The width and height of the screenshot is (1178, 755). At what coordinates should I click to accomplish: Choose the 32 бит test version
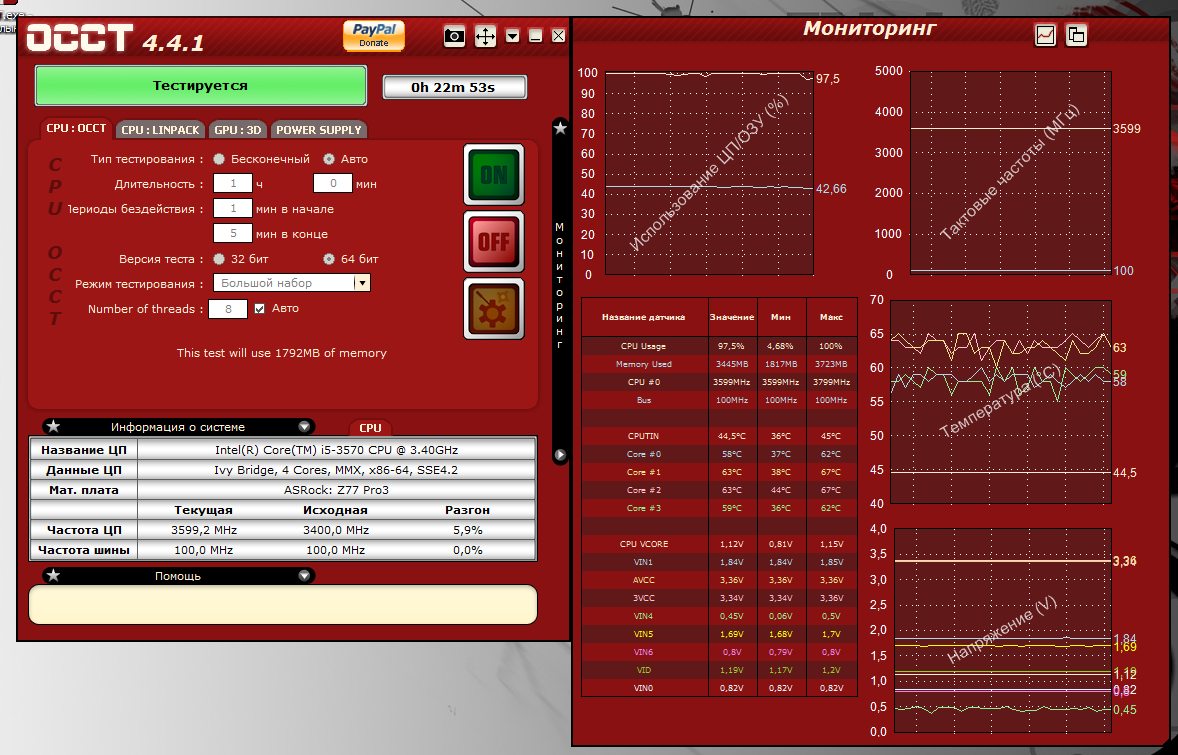click(x=219, y=259)
